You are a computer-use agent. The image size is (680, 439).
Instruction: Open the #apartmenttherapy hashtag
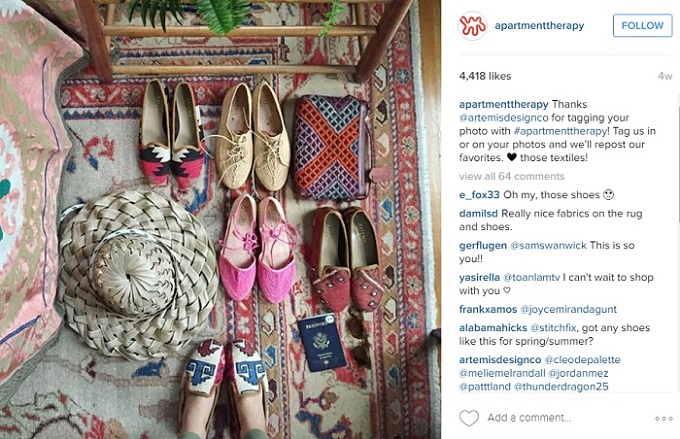tap(560, 131)
